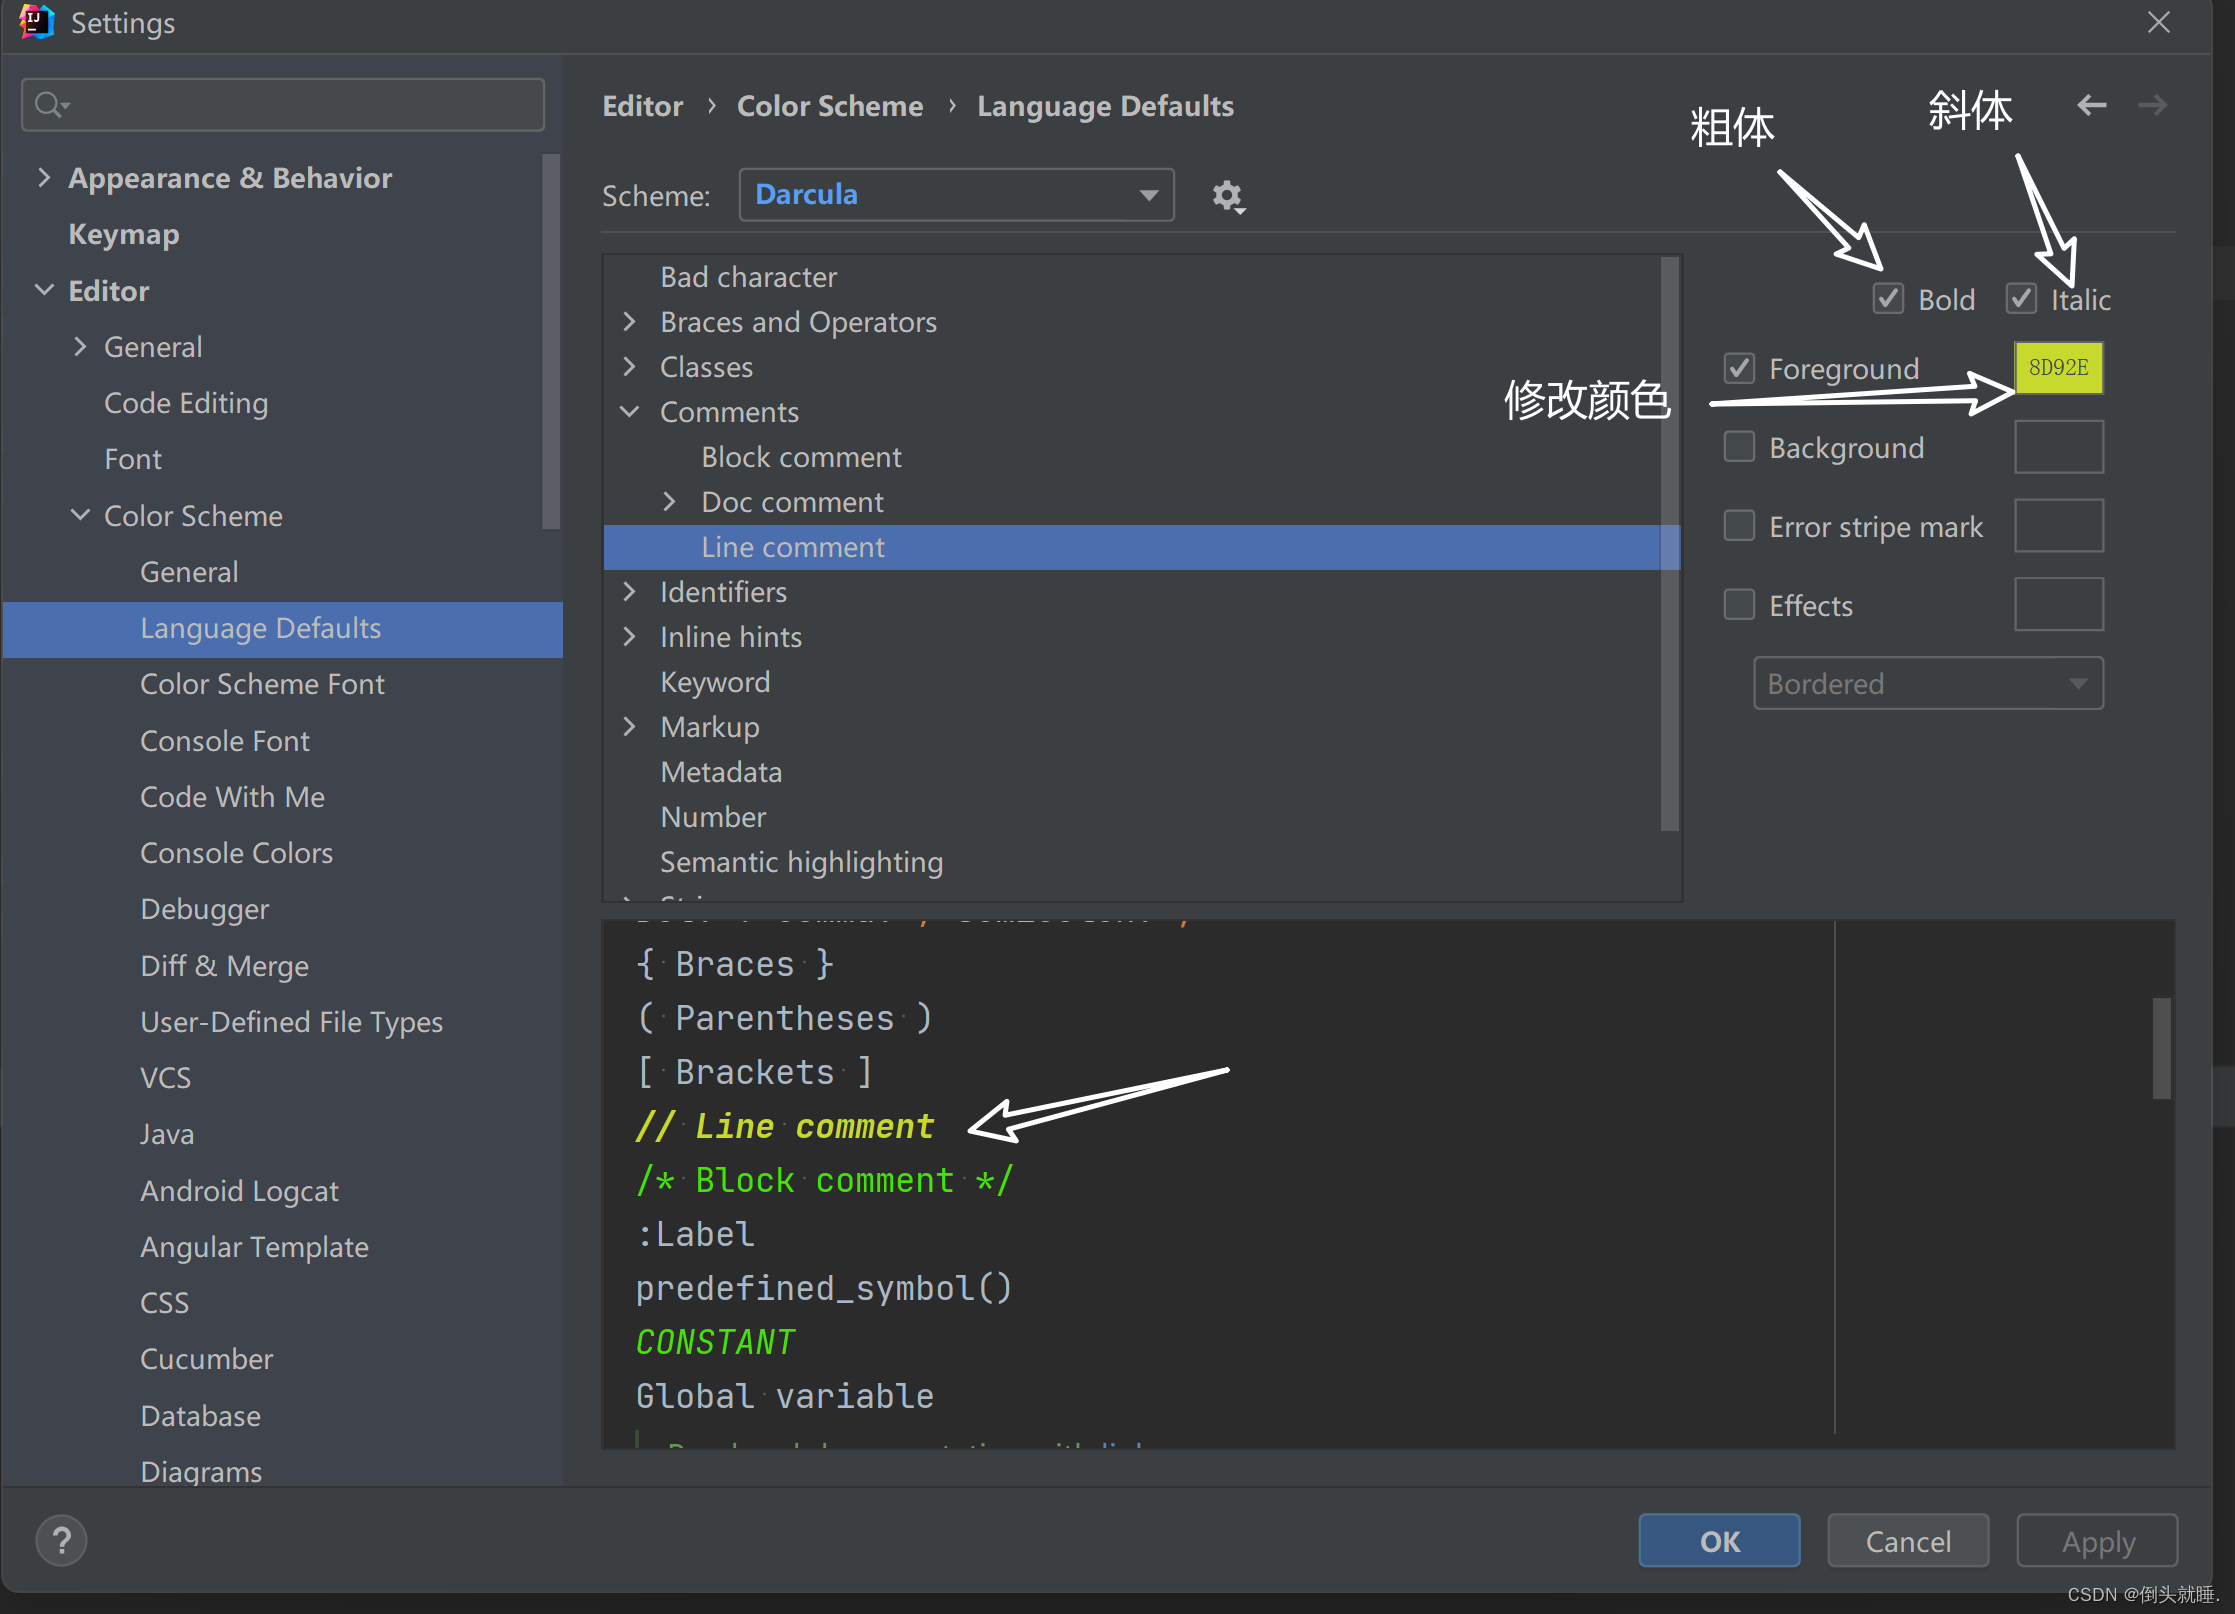The width and height of the screenshot is (2235, 1614).
Task: Select Color Scheme Font in sidebar
Action: 262,684
